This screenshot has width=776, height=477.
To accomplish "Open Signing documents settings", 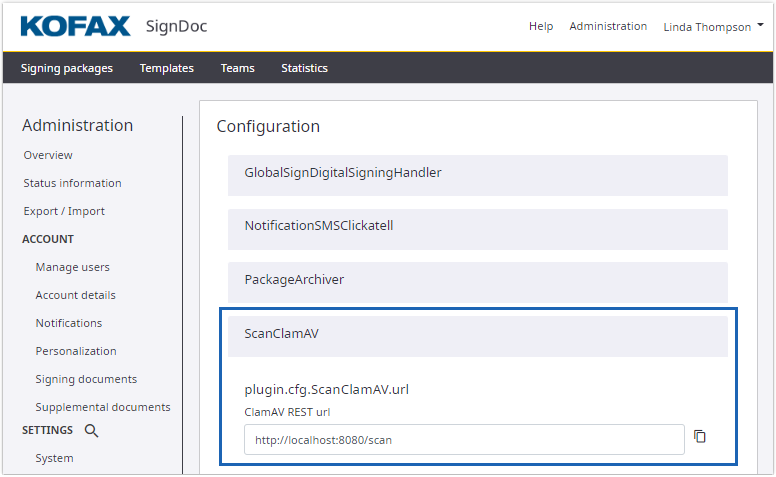I will [x=86, y=379].
